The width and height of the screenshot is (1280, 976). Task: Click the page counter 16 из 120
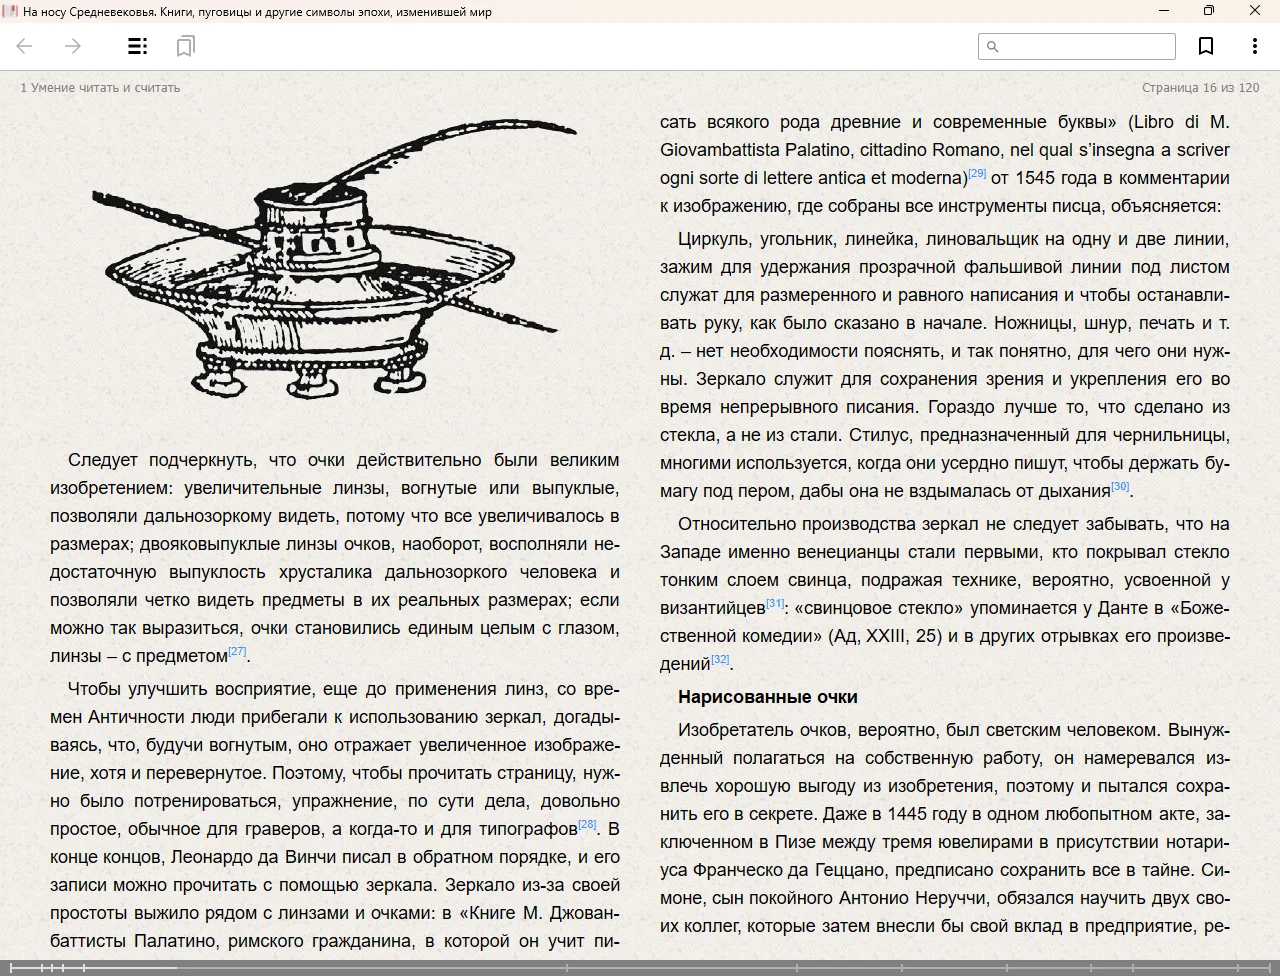click(x=1200, y=88)
